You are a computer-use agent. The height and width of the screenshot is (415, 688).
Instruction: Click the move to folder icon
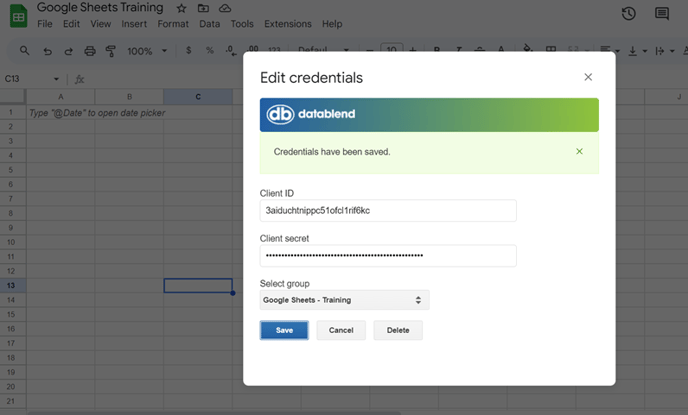203,8
